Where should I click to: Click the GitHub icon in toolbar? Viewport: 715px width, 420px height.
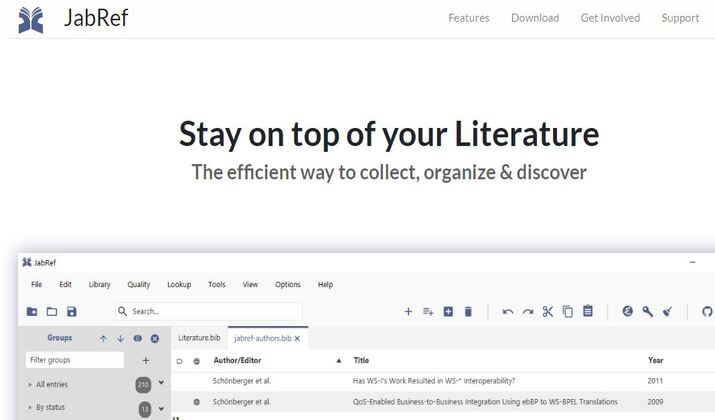[707, 311]
